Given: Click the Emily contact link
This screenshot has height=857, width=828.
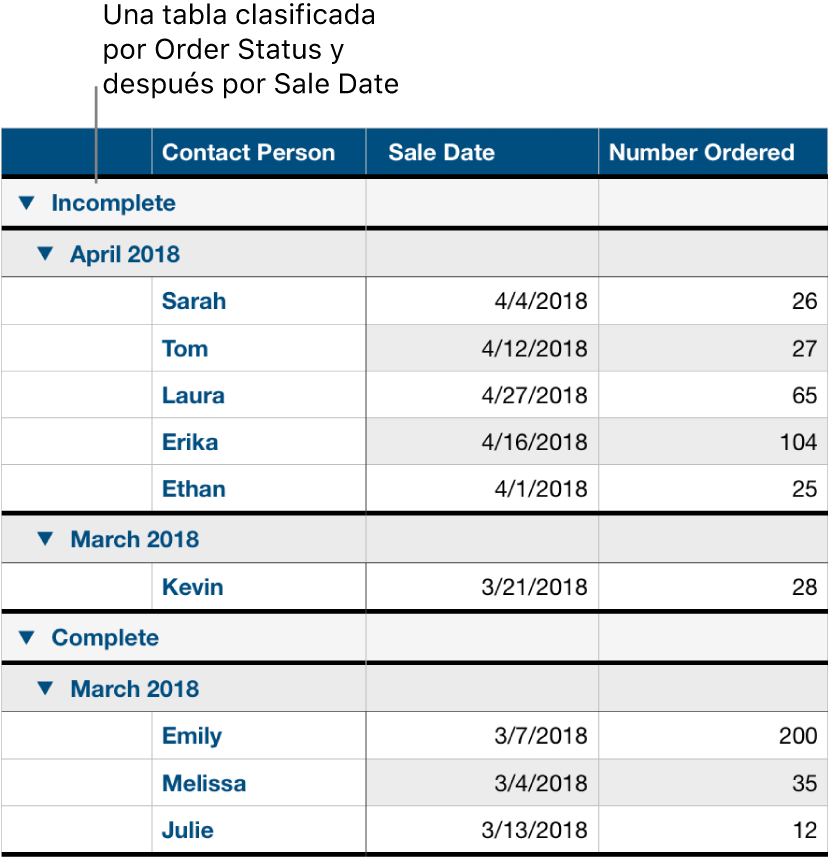Looking at the screenshot, I should click(x=191, y=736).
